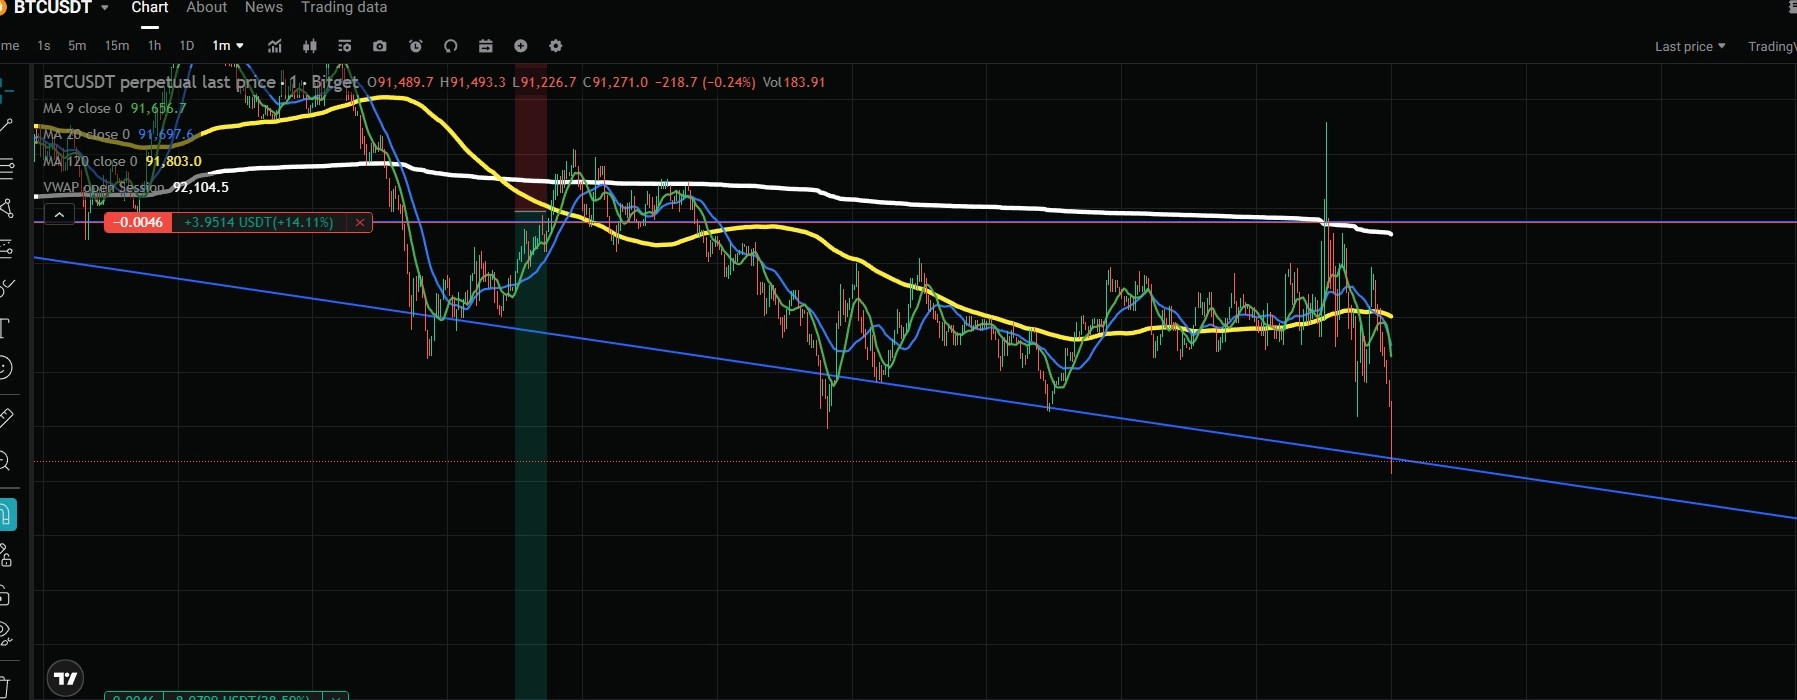This screenshot has height=700, width=1797.
Task: Select the 1s timeframe
Action: click(44, 46)
